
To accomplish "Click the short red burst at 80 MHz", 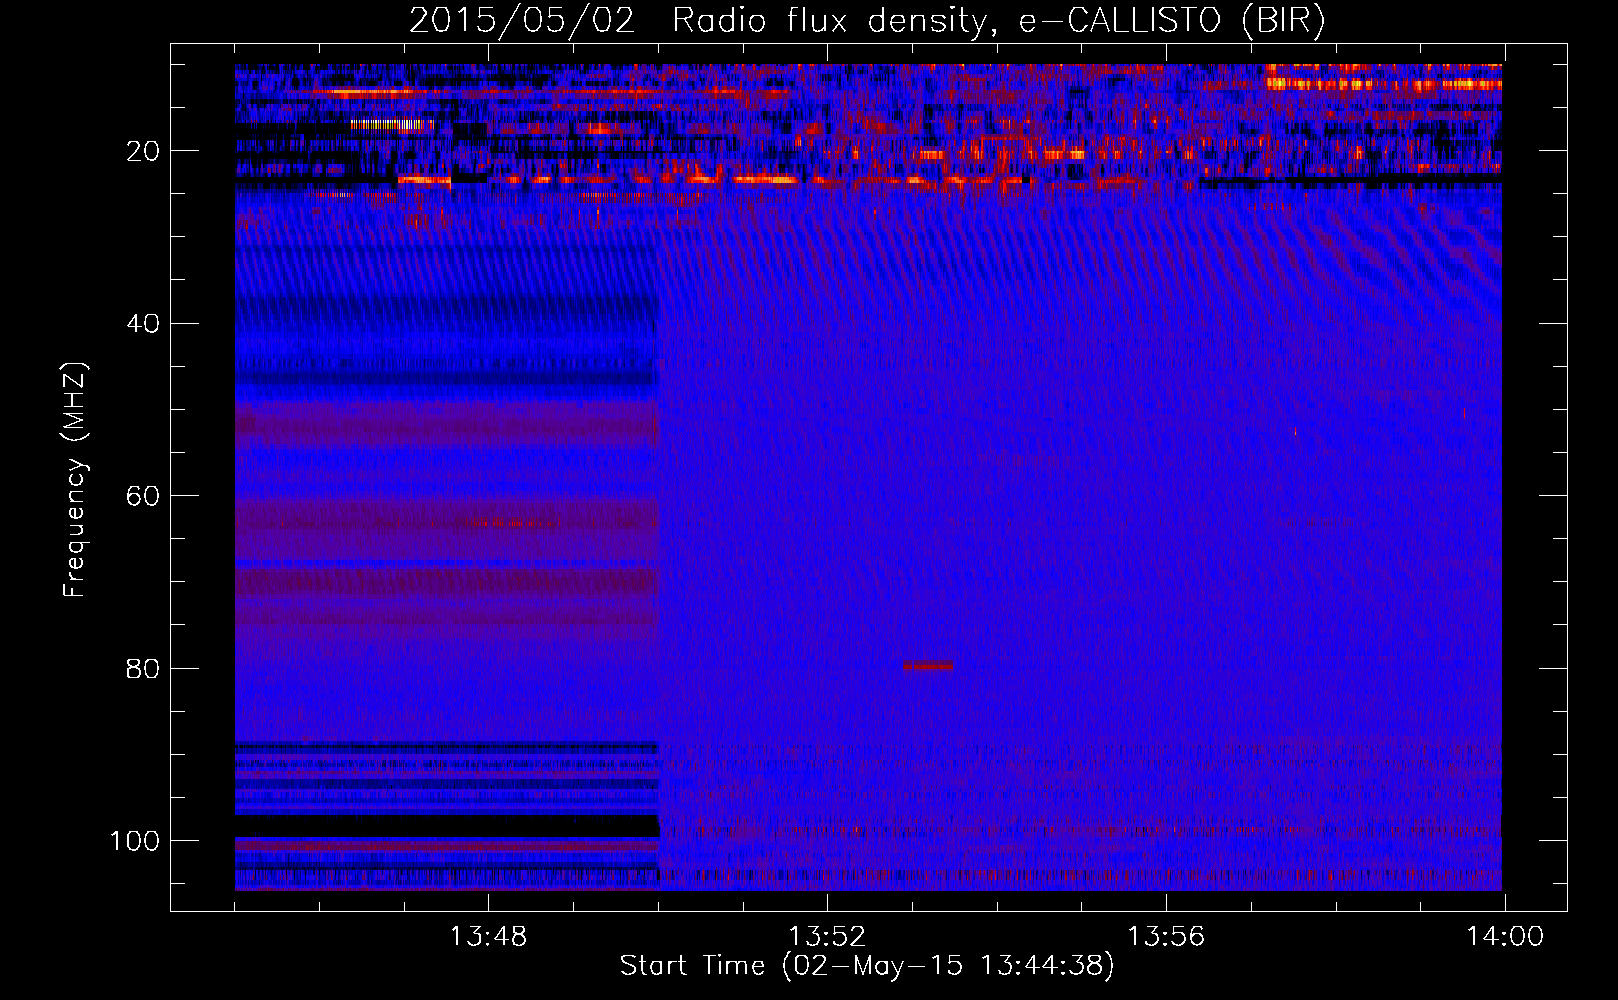I will tap(928, 665).
